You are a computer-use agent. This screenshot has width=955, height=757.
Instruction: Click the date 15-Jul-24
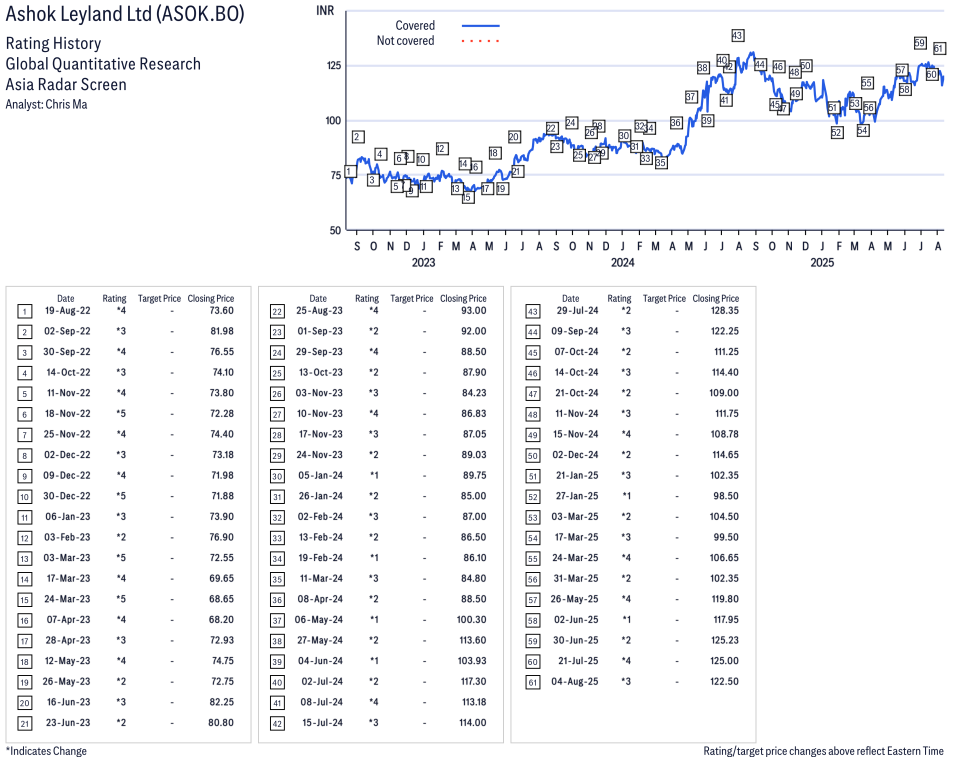point(322,722)
